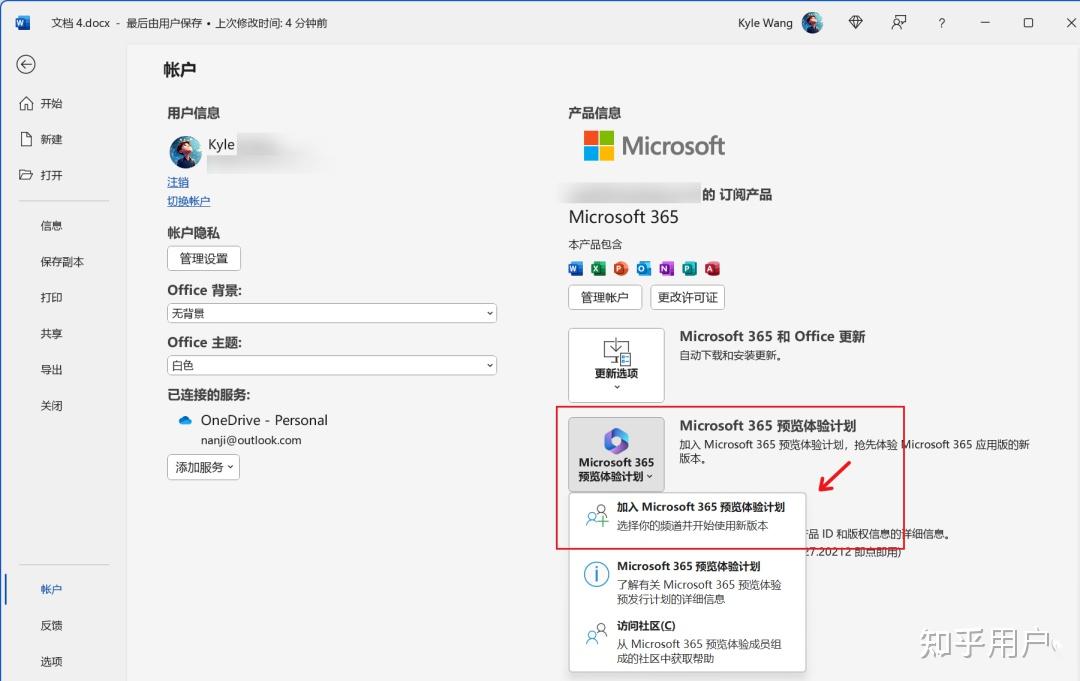Choose 访问社区(C) menu entry

(x=687, y=642)
